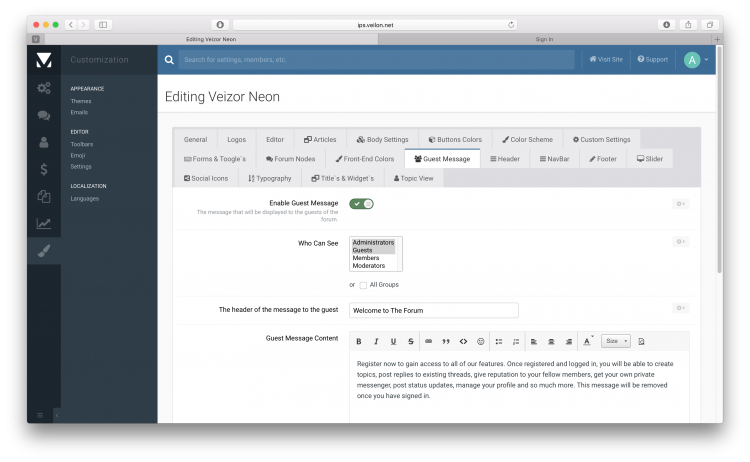
Task: Center align text in editor
Action: coord(551,341)
